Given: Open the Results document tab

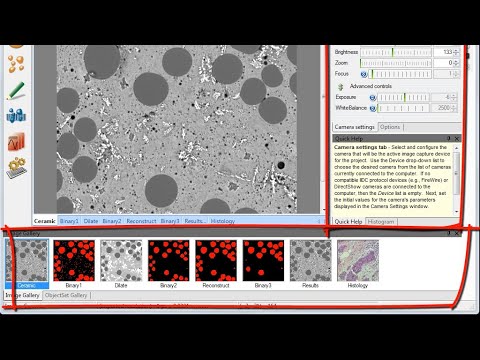Looking at the screenshot, I should (195, 221).
